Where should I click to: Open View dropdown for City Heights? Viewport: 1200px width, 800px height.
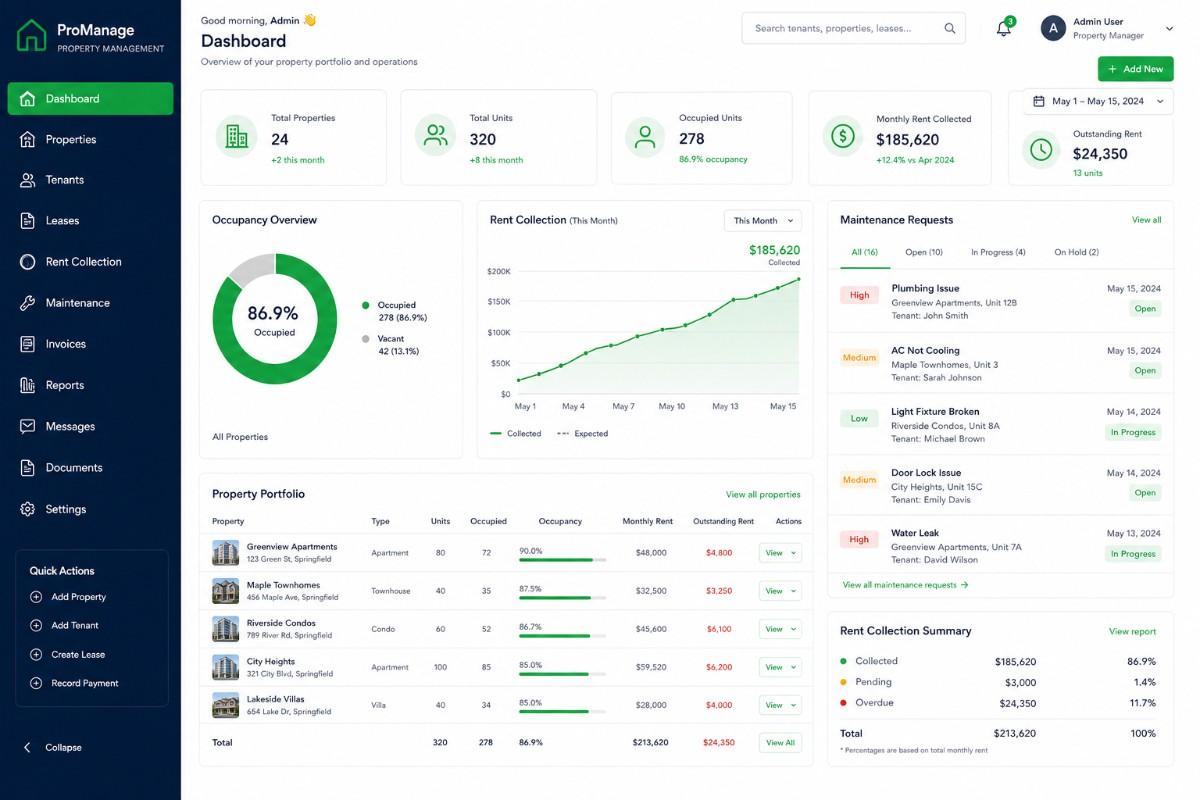[x=780, y=667]
